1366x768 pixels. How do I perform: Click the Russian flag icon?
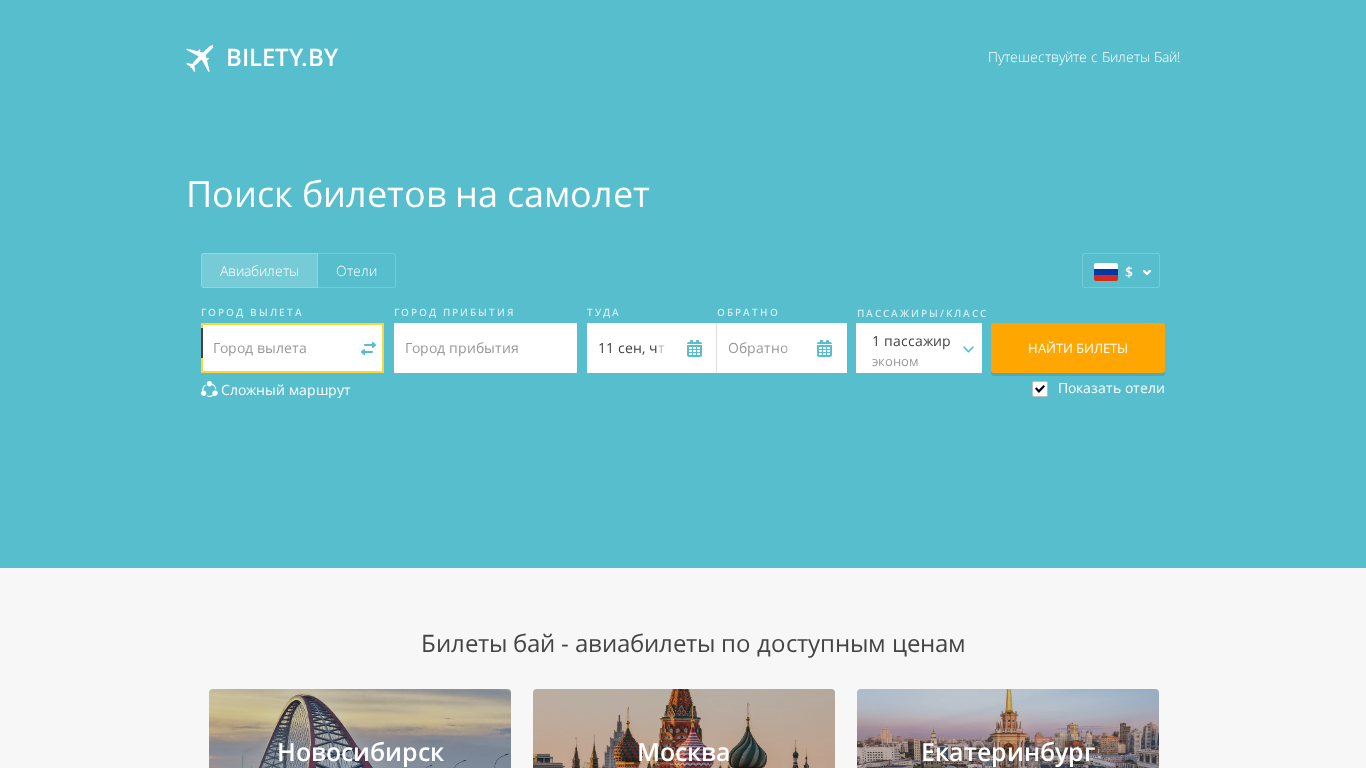[1106, 271]
